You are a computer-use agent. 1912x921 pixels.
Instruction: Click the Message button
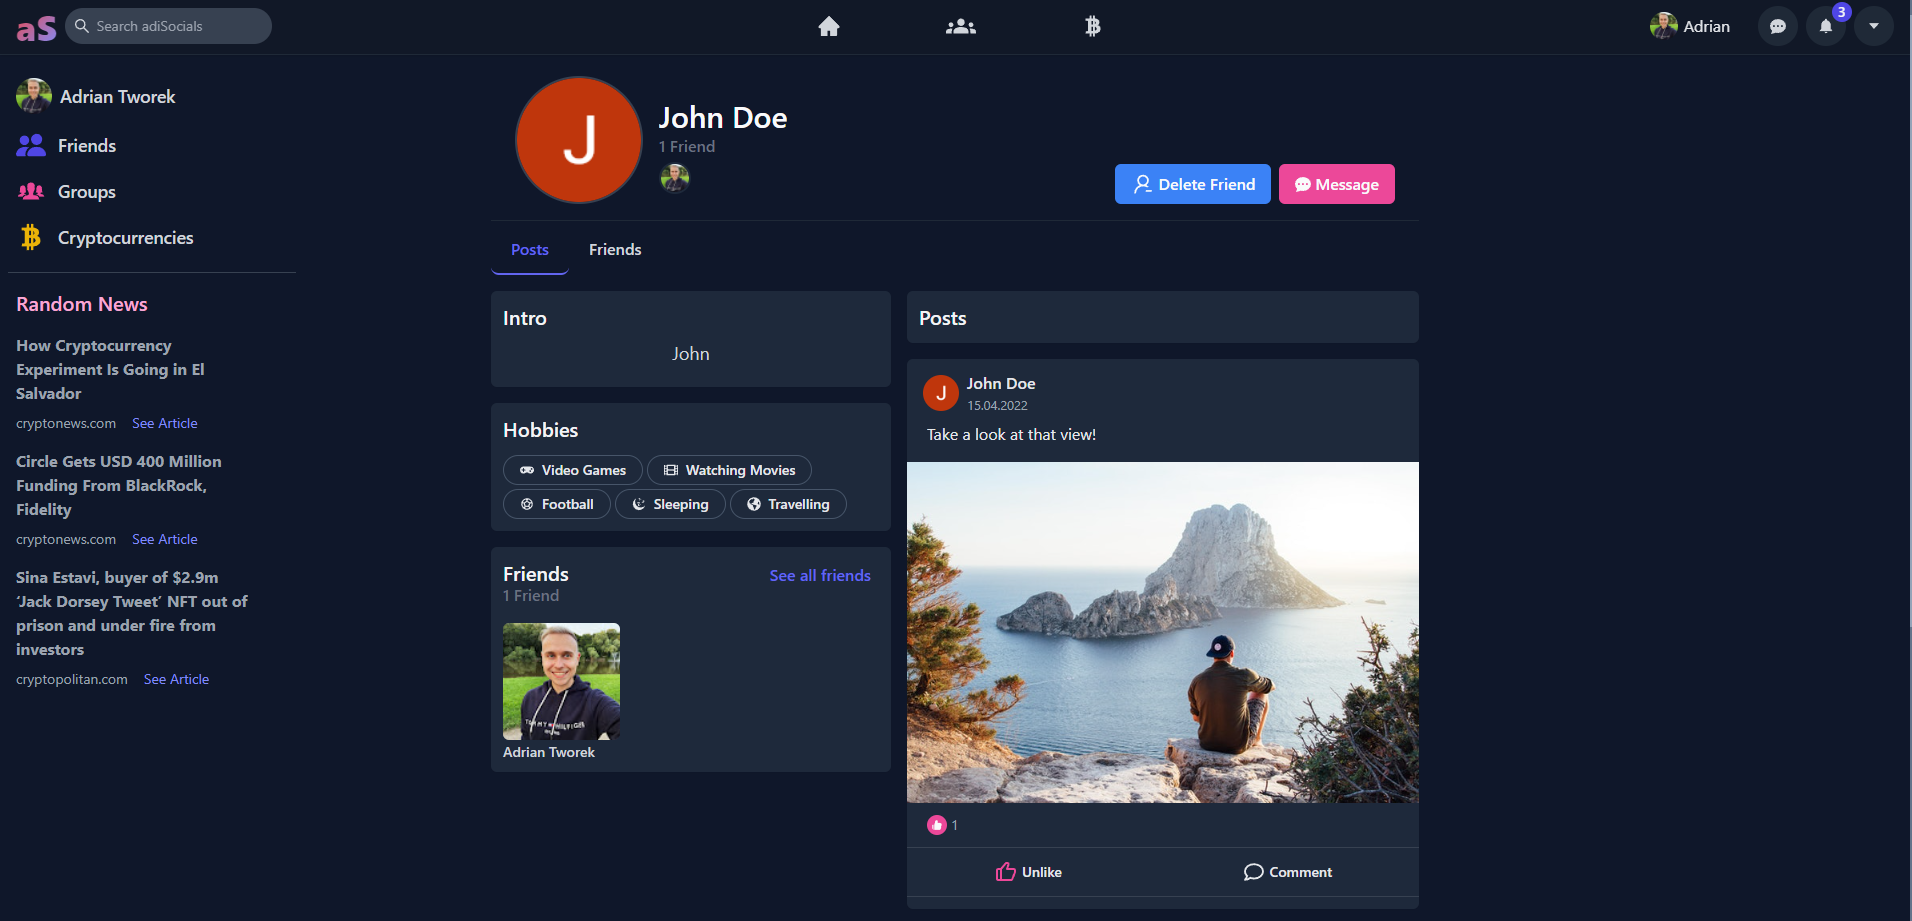pos(1337,184)
